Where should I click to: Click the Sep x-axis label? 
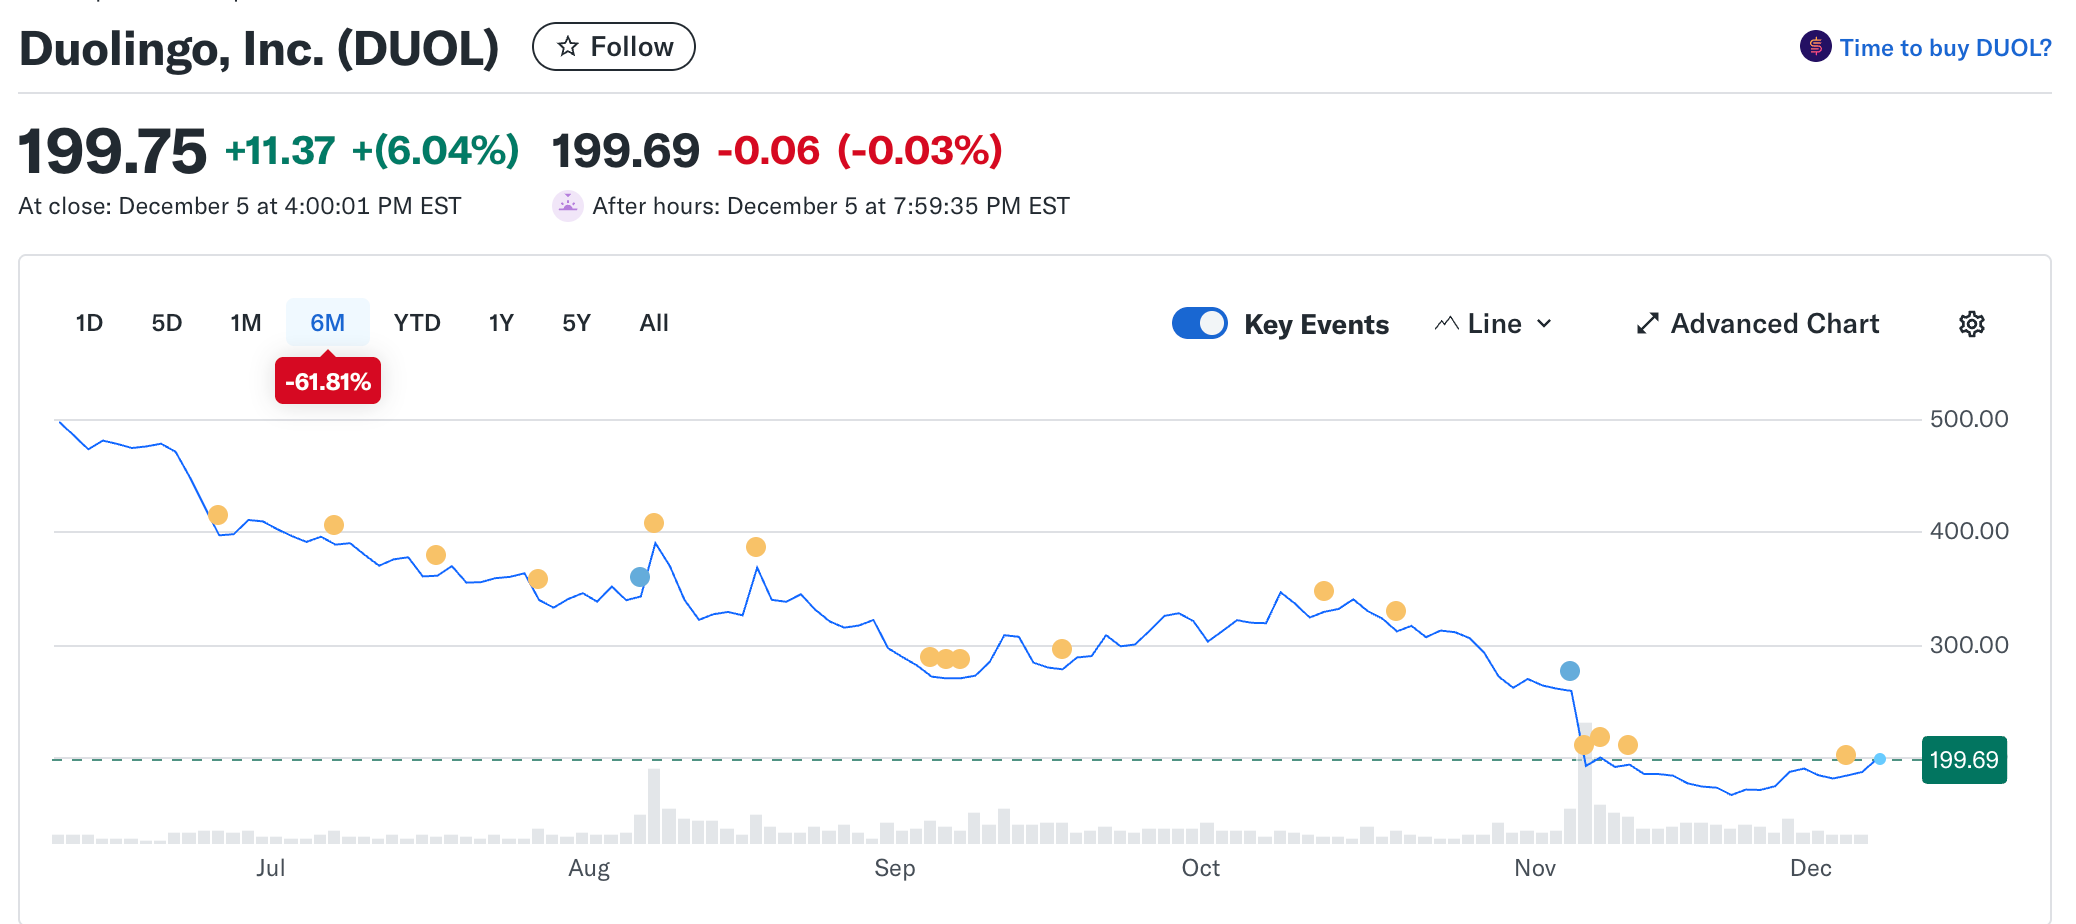(x=895, y=868)
